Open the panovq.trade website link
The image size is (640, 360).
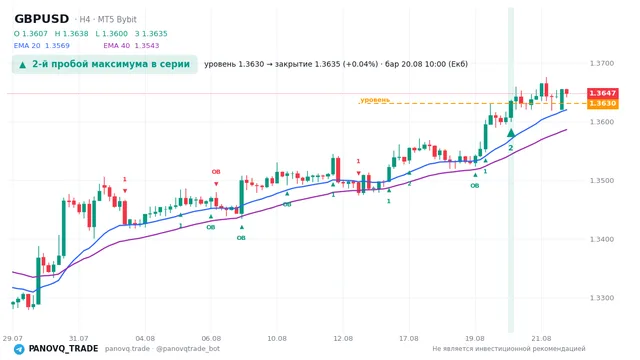tap(127, 349)
